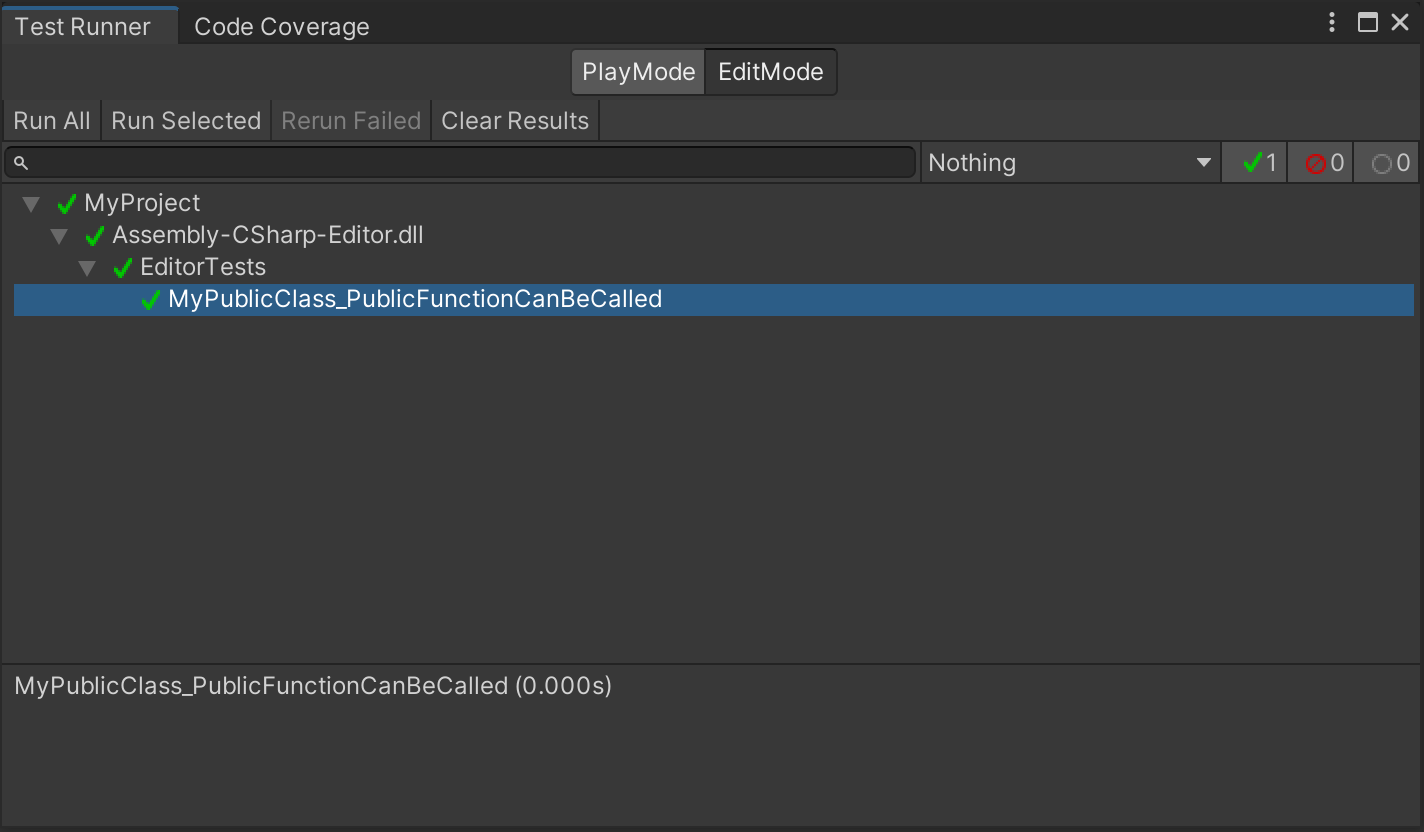Image resolution: width=1424 pixels, height=832 pixels.
Task: Run the selected test
Action: 186,120
